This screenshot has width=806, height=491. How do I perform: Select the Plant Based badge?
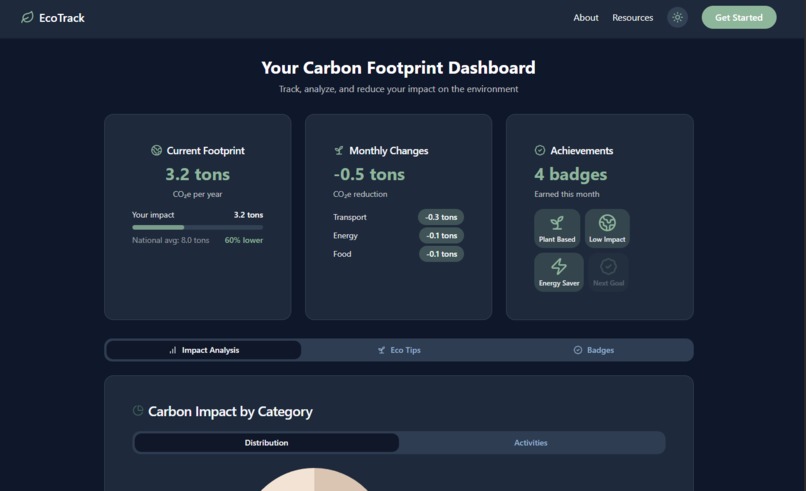pyautogui.click(x=557, y=228)
